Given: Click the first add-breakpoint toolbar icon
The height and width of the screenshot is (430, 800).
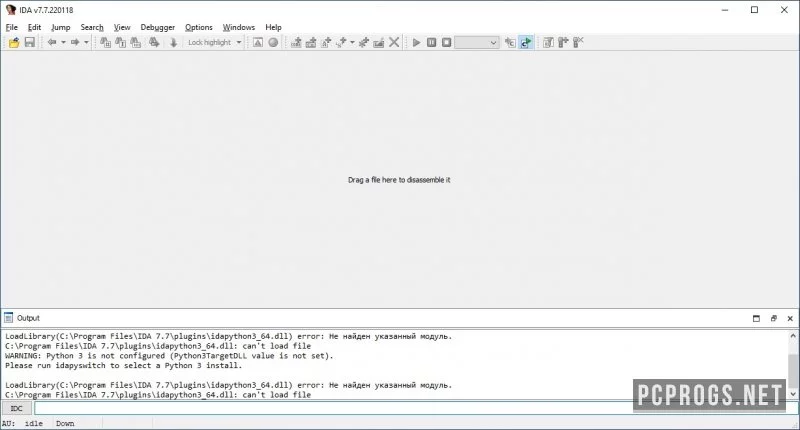Looking at the screenshot, I should tap(296, 42).
